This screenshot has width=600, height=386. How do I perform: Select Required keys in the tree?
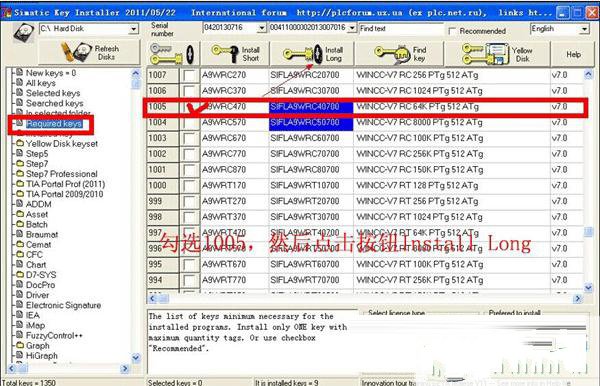point(54,124)
